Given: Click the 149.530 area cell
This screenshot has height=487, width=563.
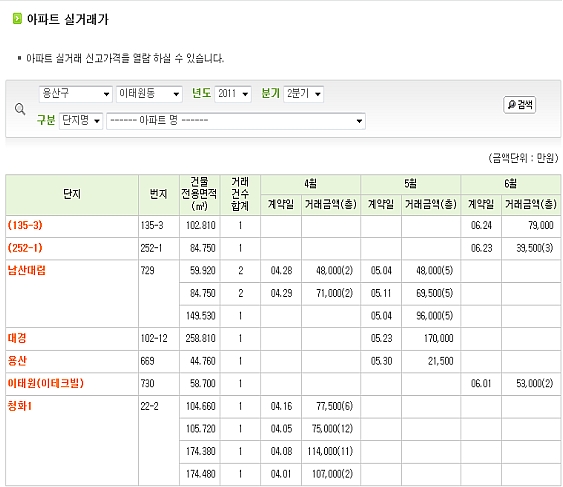Looking at the screenshot, I should [x=200, y=316].
